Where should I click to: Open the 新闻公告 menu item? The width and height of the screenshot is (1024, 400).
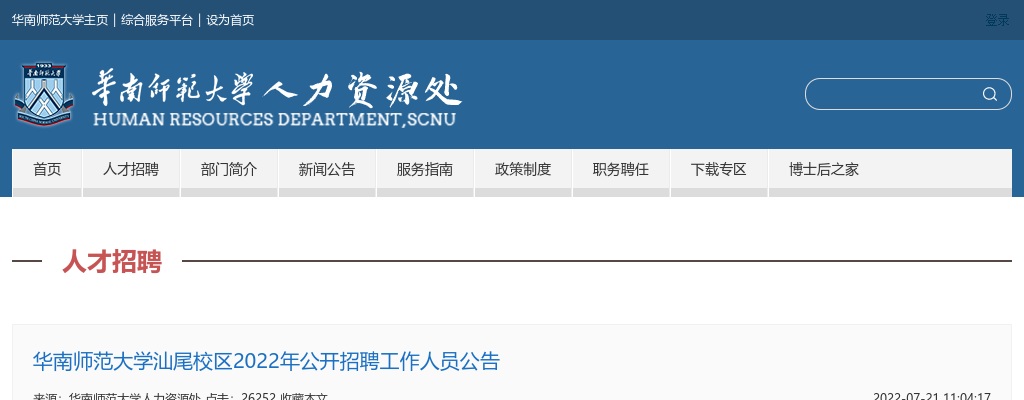327,170
